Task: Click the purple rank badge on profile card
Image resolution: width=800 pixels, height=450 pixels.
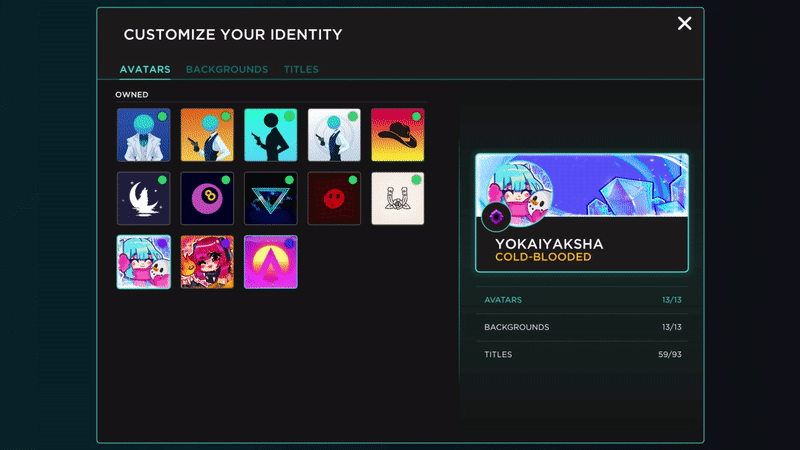Action: [497, 217]
